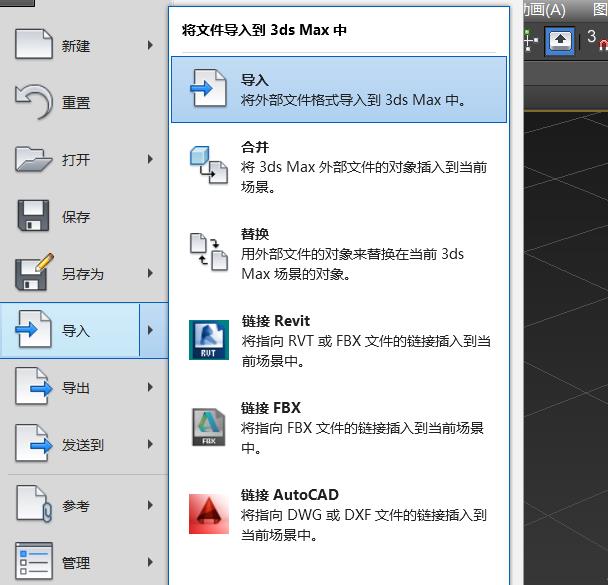This screenshot has height=585, width=608.
Task: Expand the 管理 submenu arrow
Action: (150, 562)
